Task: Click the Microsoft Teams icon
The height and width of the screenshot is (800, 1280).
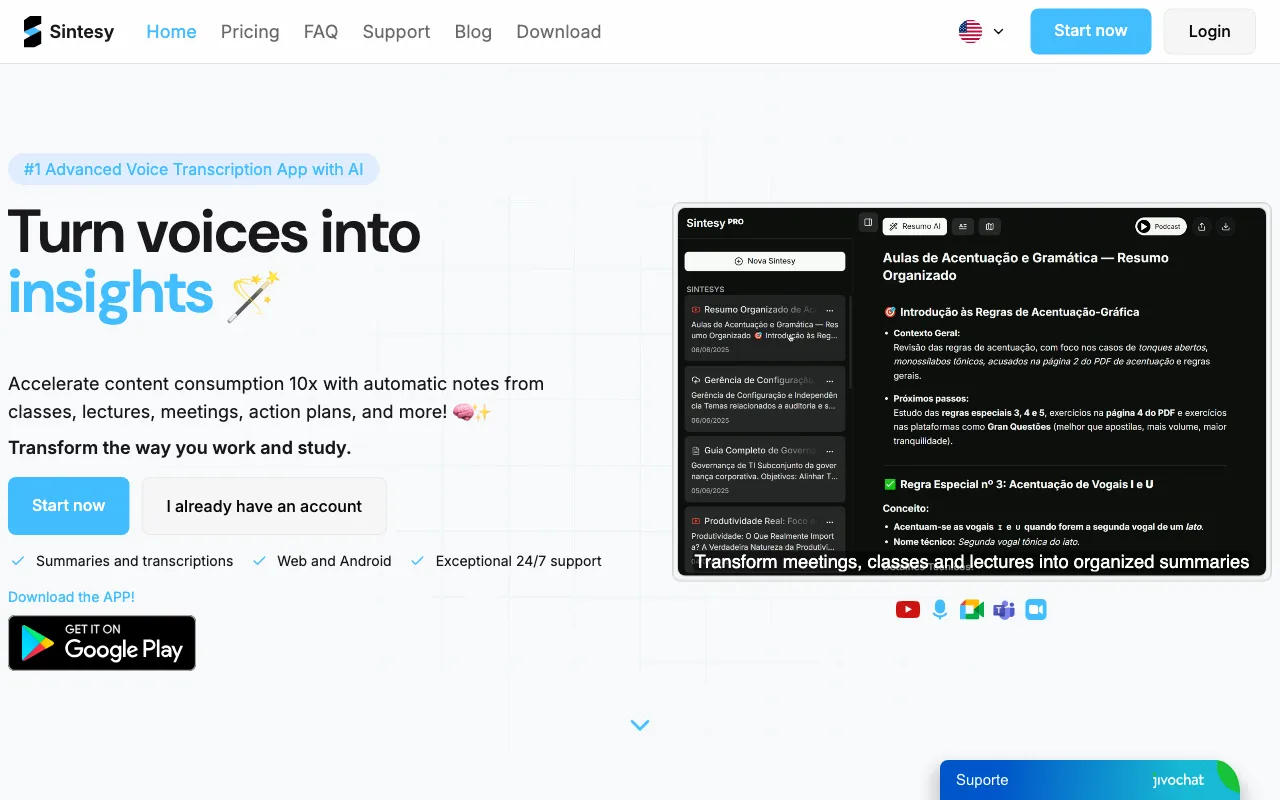Action: tap(1004, 609)
